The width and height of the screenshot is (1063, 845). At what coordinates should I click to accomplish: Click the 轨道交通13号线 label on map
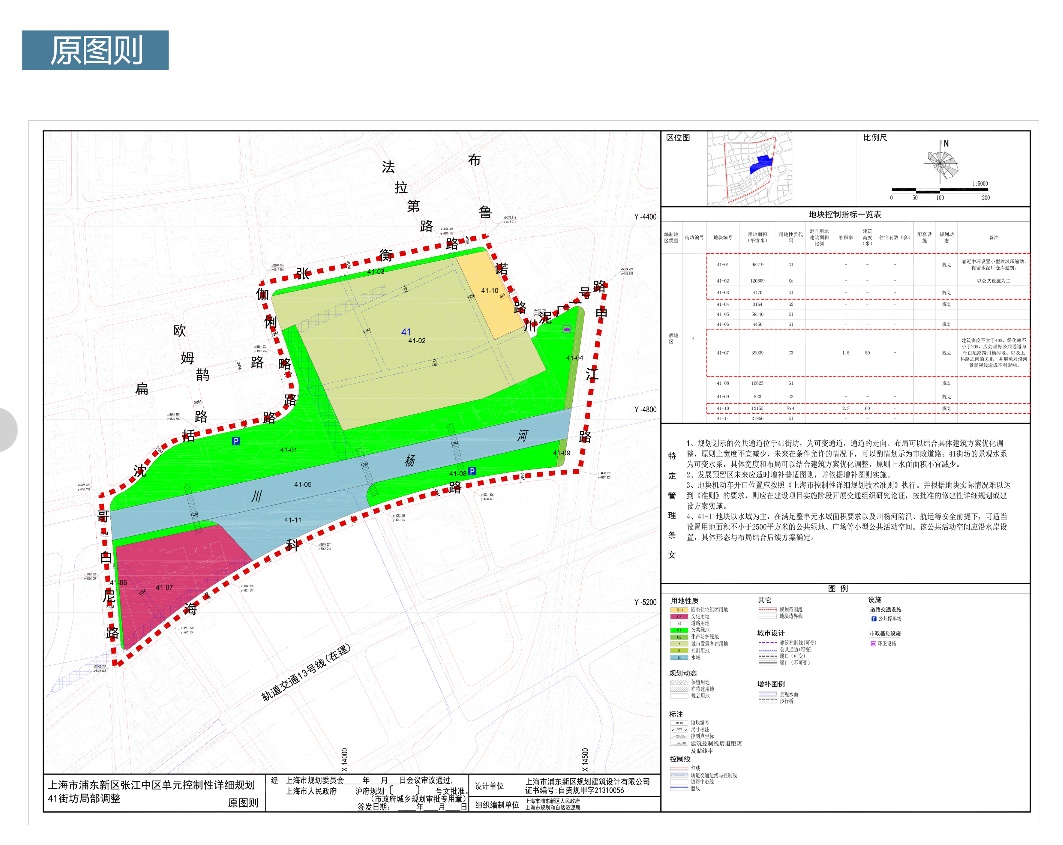(310, 678)
